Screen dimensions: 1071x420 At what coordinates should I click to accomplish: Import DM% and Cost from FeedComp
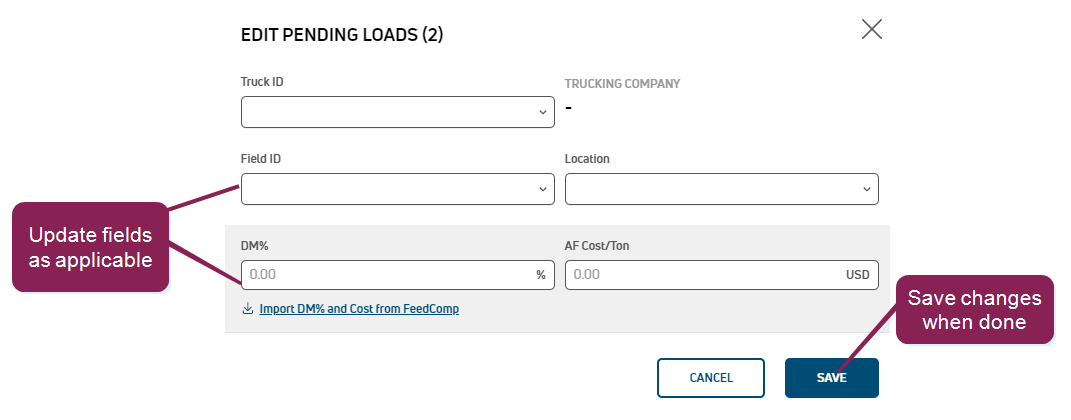point(358,309)
